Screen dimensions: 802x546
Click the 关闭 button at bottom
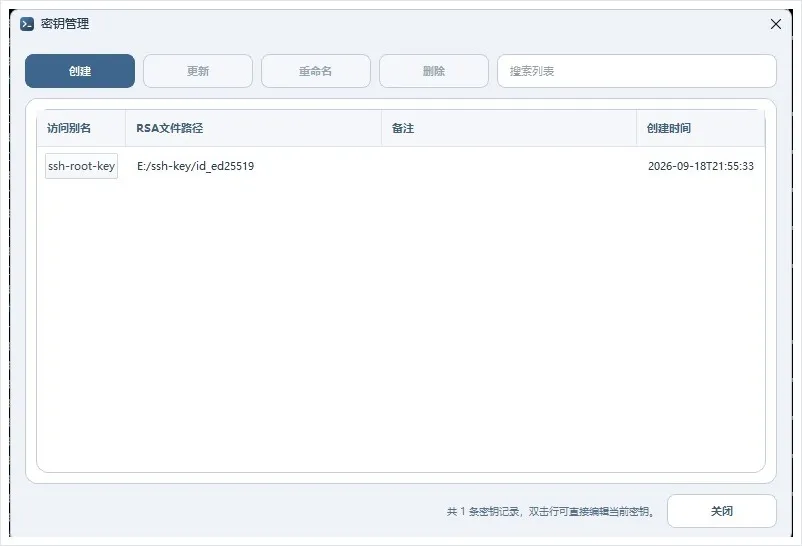(x=722, y=511)
